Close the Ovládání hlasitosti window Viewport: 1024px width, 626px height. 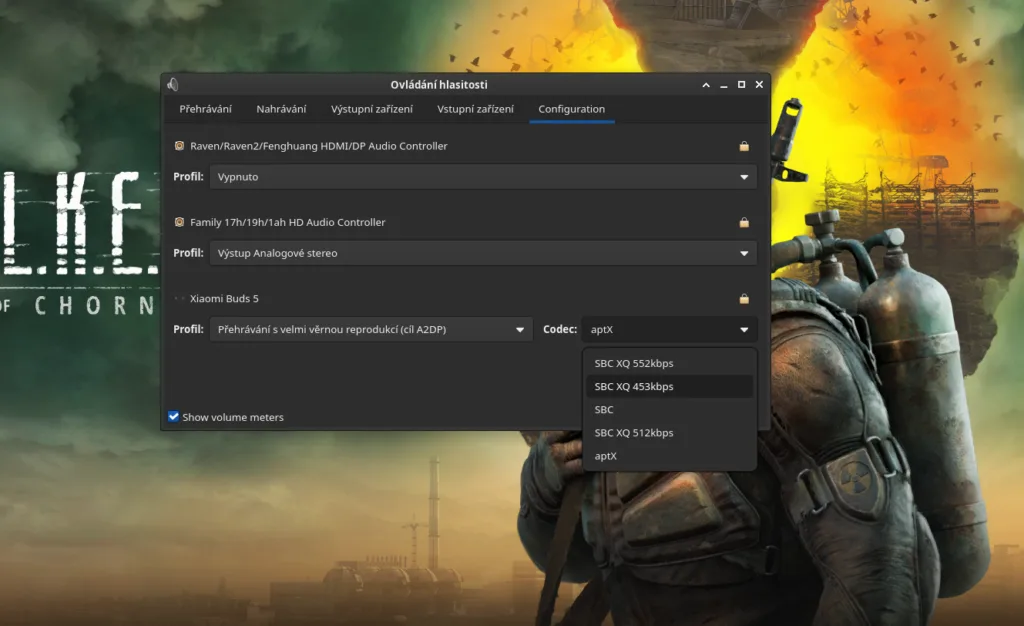click(x=759, y=85)
